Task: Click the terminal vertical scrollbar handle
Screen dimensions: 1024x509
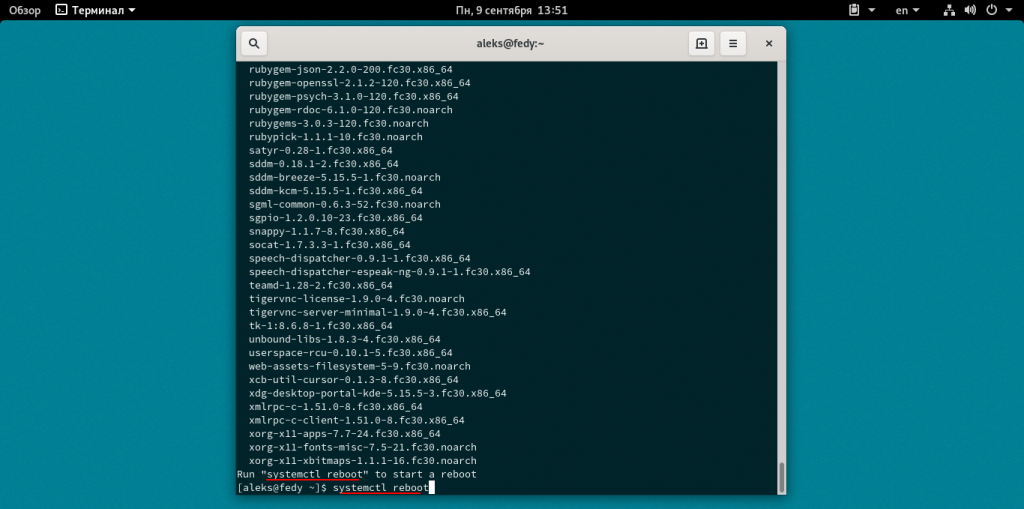Action: (x=782, y=474)
